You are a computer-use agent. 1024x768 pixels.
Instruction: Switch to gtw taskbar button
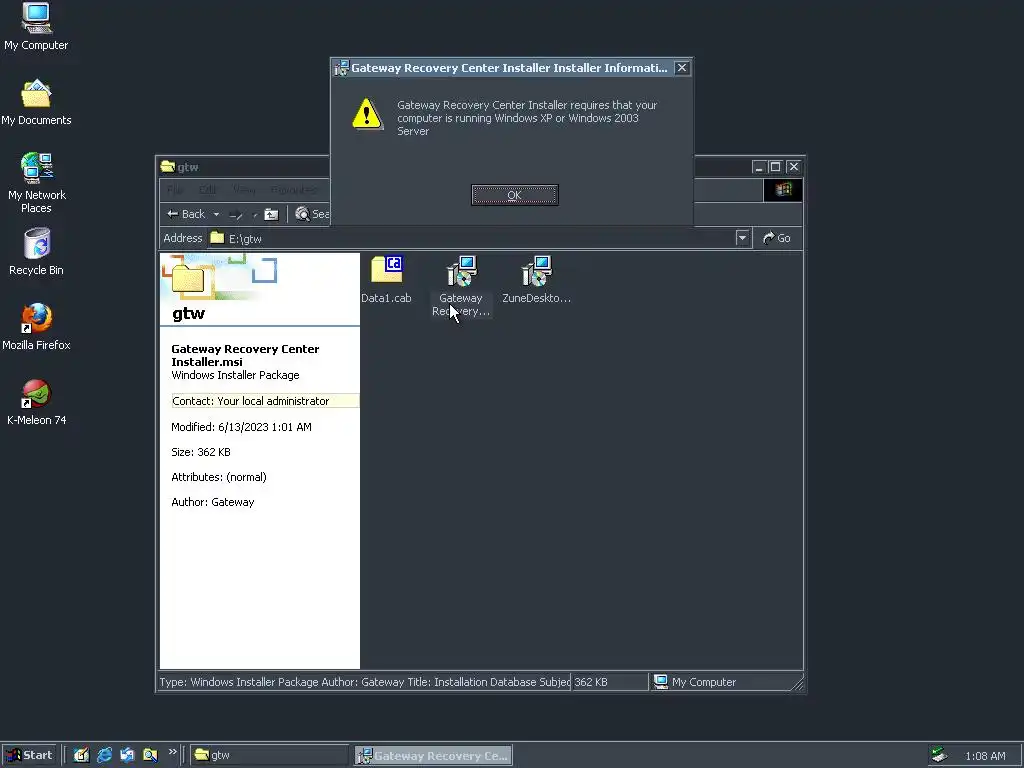click(270, 755)
